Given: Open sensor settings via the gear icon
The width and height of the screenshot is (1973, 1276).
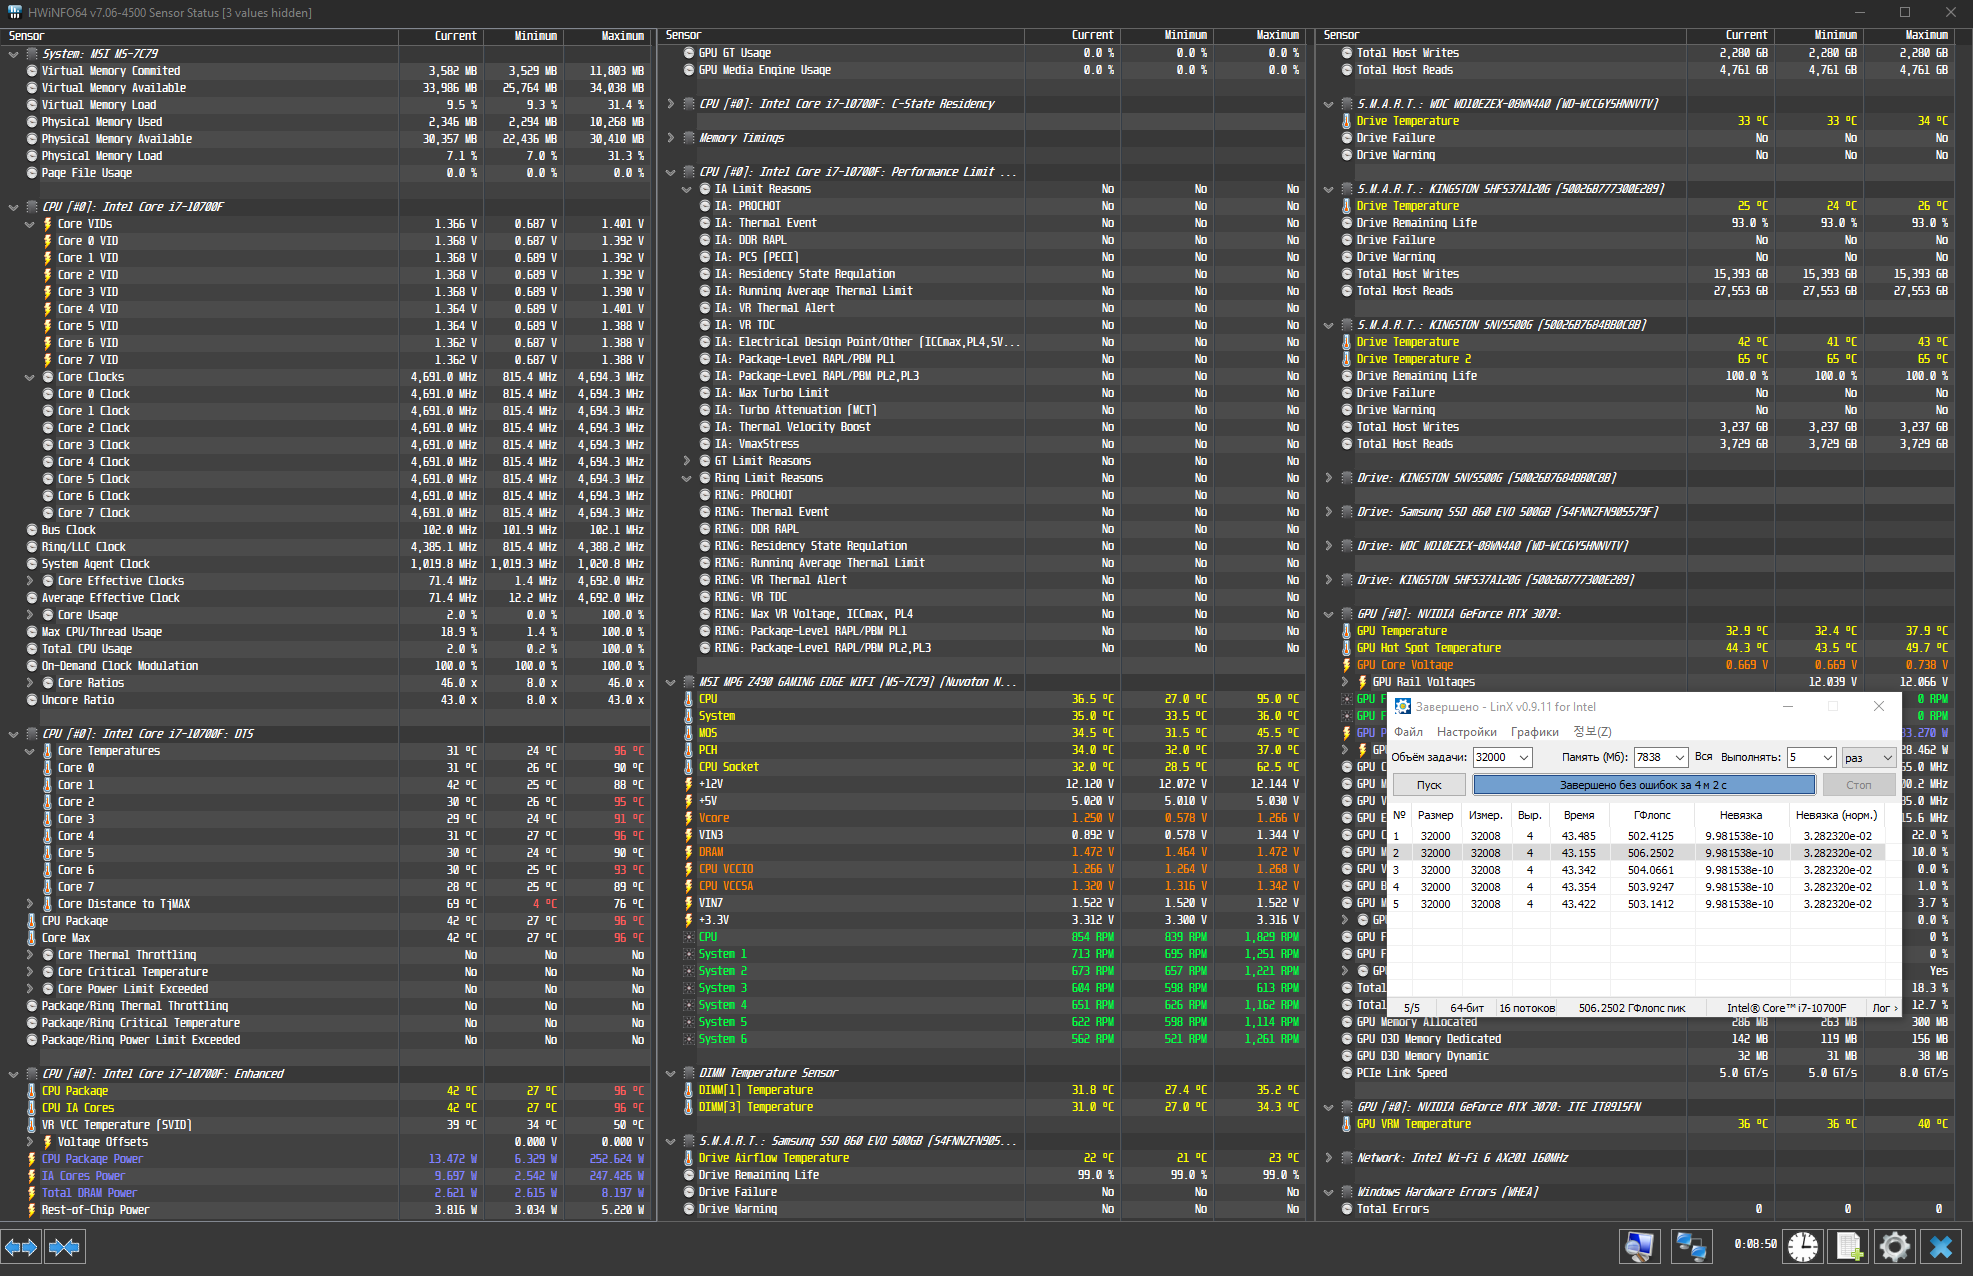Looking at the screenshot, I should (x=1895, y=1247).
